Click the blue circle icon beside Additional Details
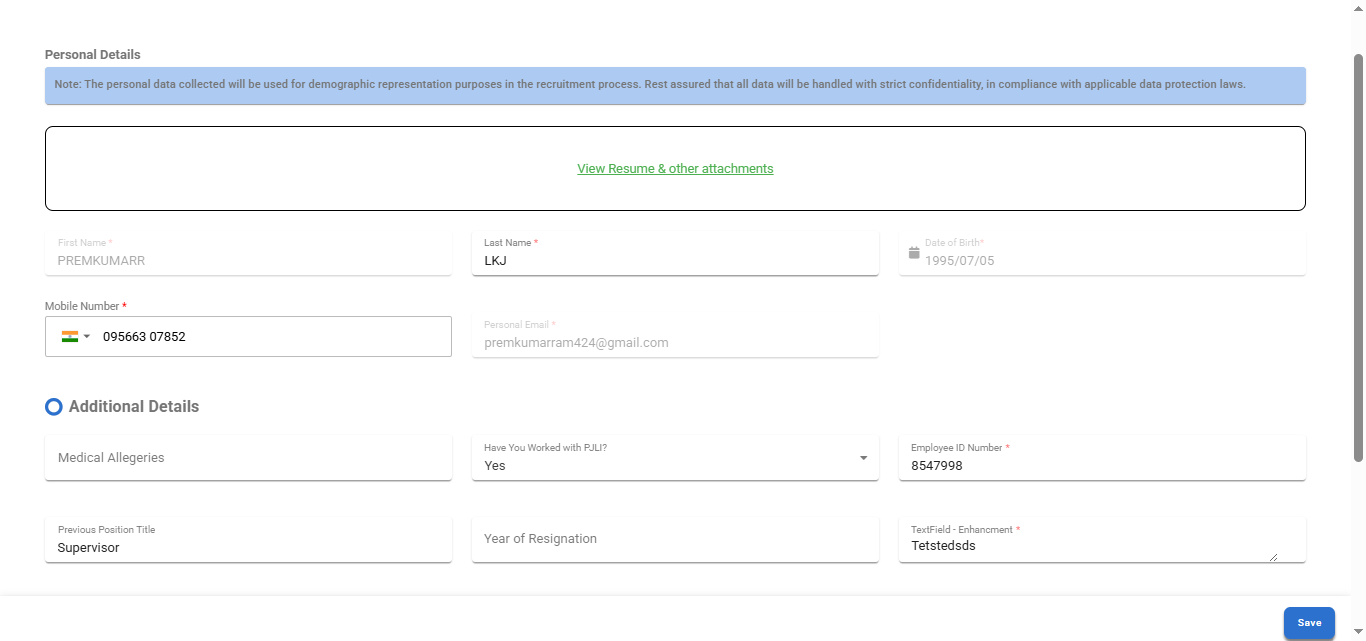The image size is (1366, 641). (54, 407)
